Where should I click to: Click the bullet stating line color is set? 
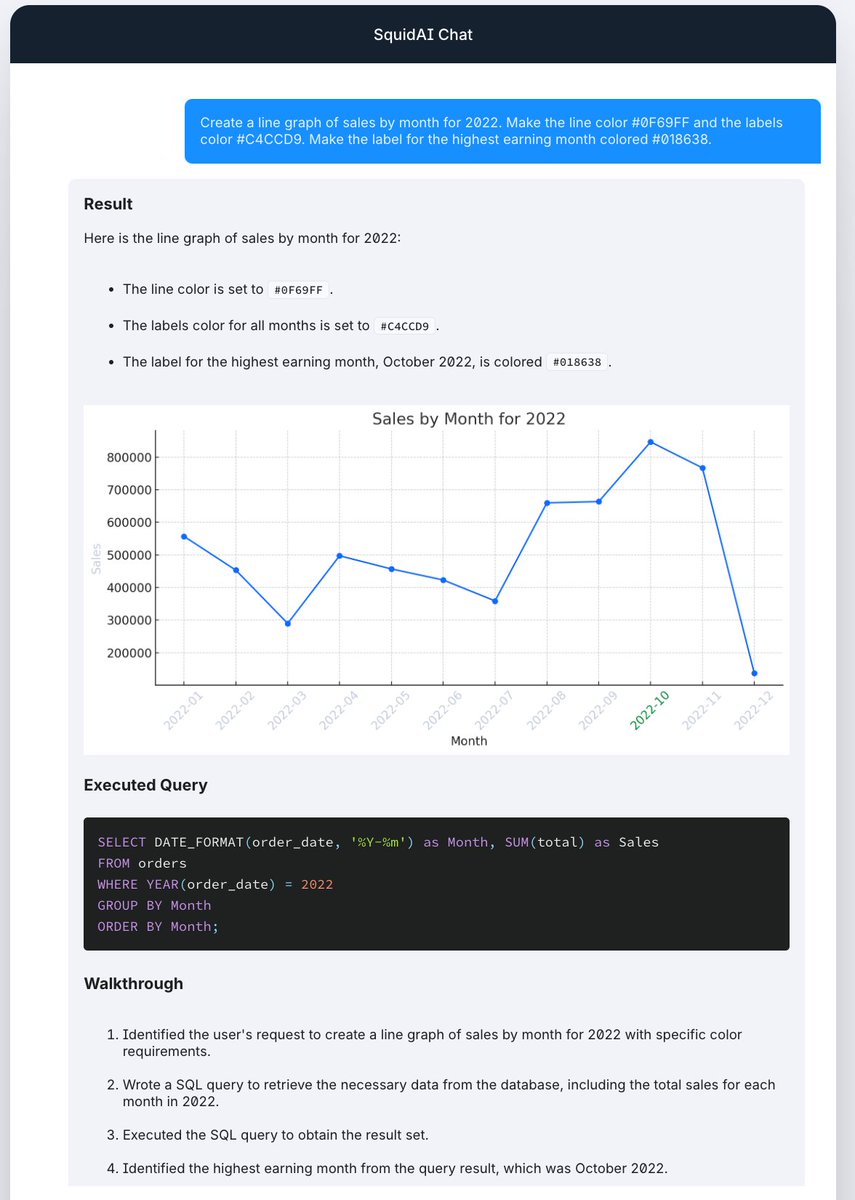click(x=227, y=290)
